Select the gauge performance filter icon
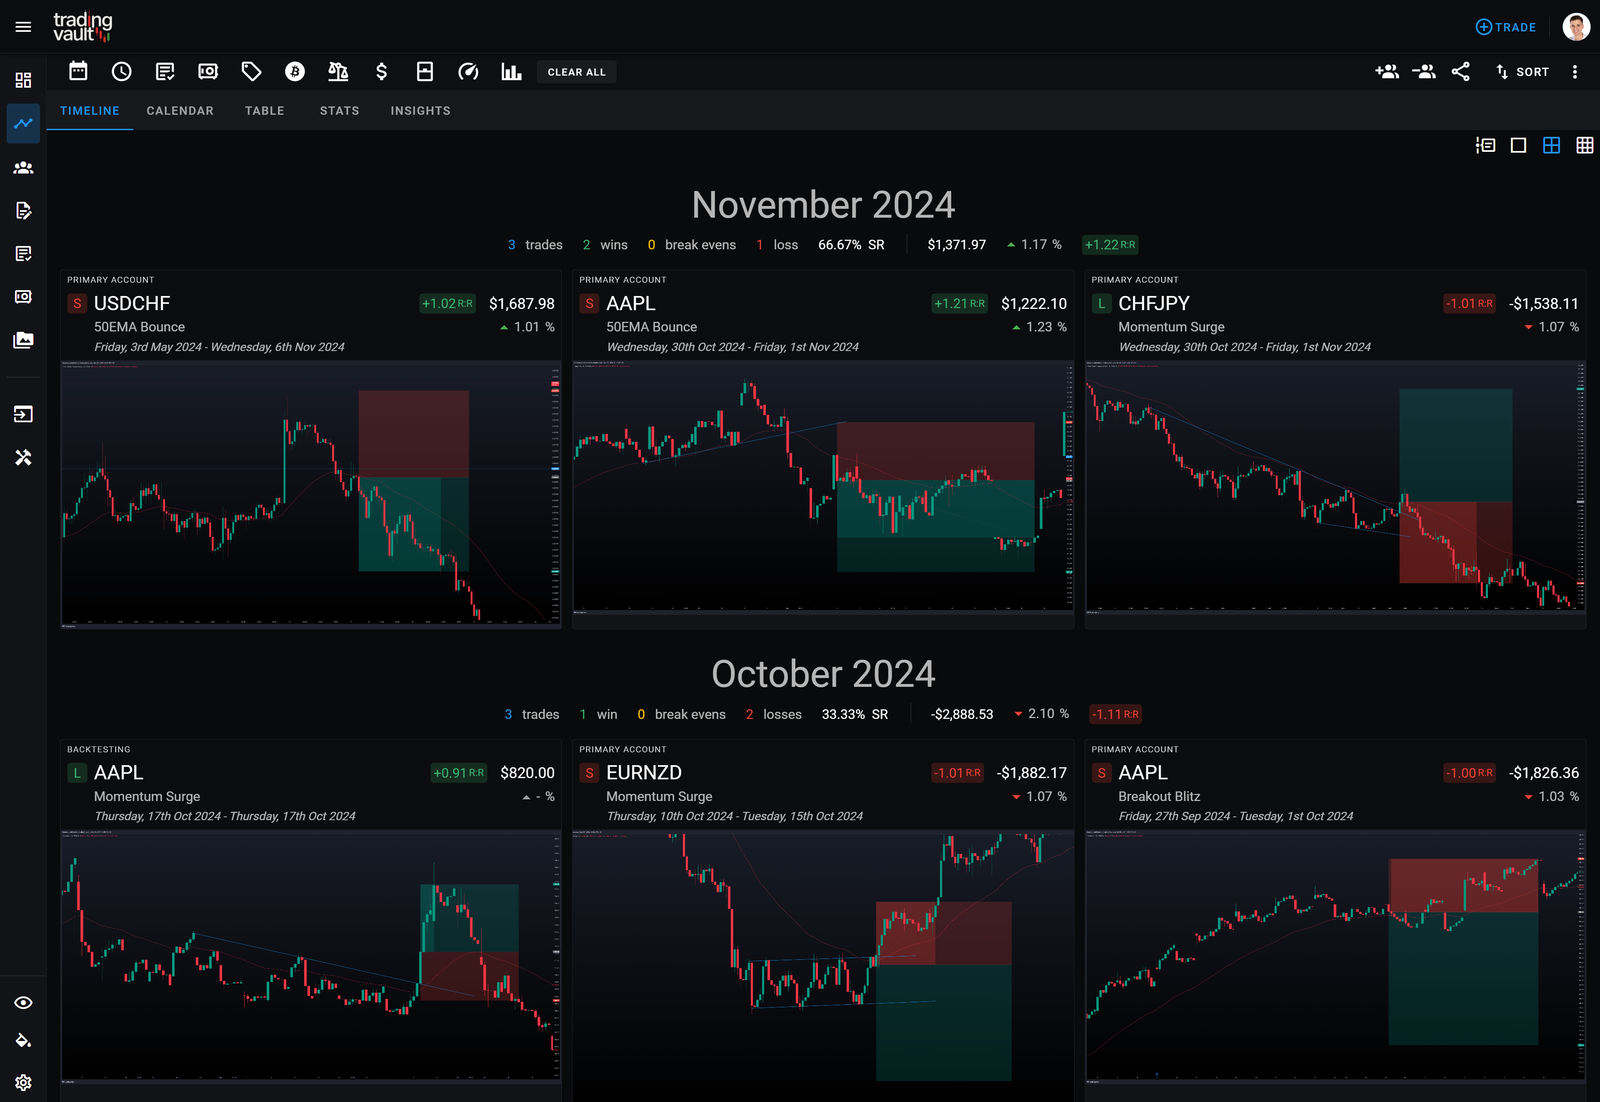The width and height of the screenshot is (1600, 1102). (467, 71)
